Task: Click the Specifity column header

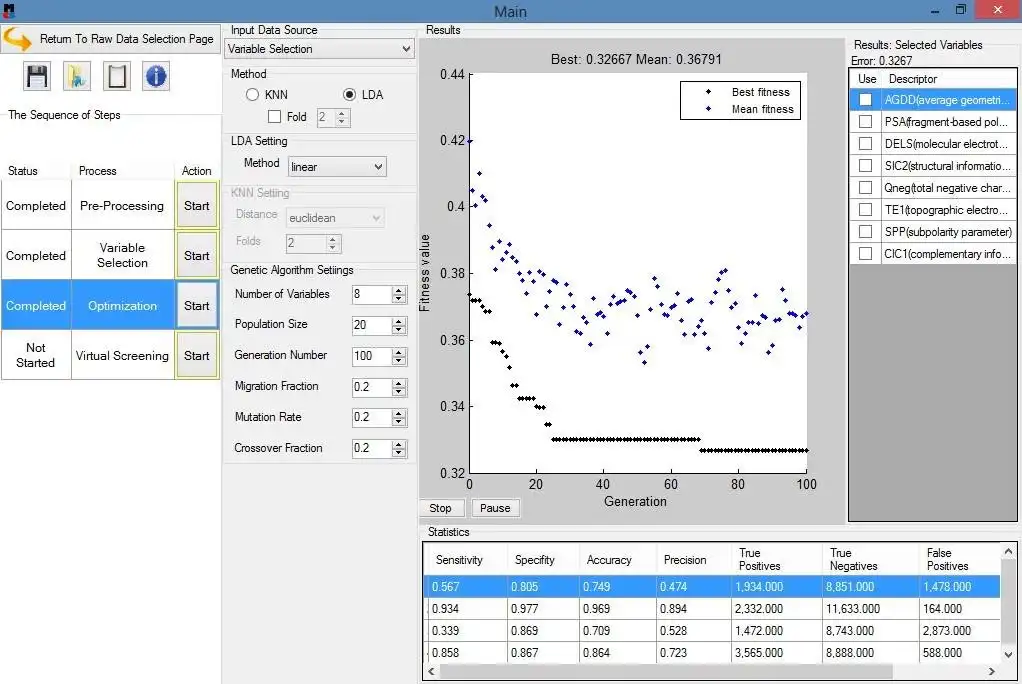Action: click(542, 559)
